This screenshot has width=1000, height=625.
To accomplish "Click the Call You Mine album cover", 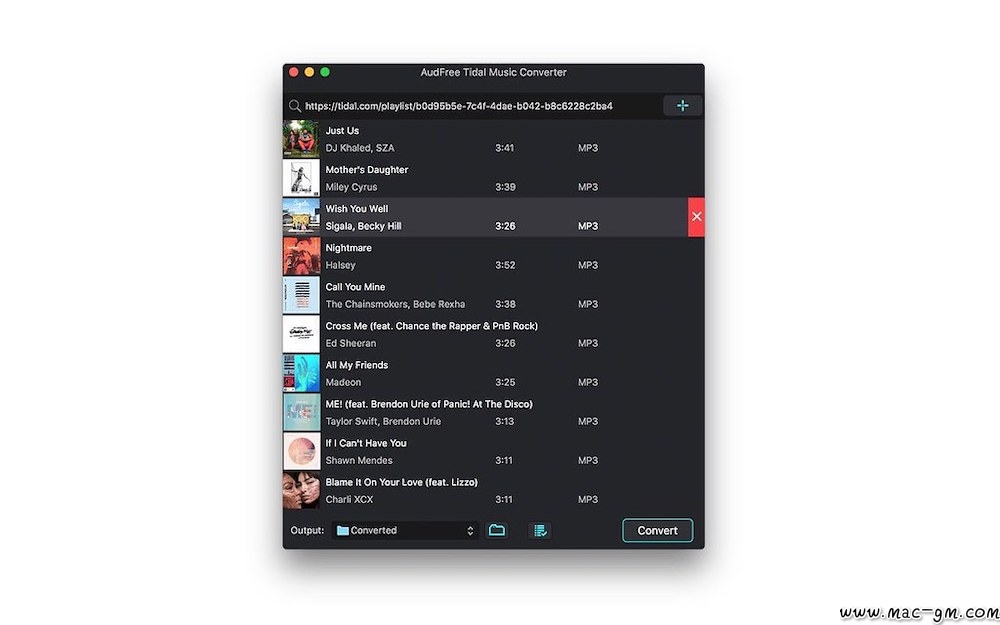I will [x=301, y=295].
